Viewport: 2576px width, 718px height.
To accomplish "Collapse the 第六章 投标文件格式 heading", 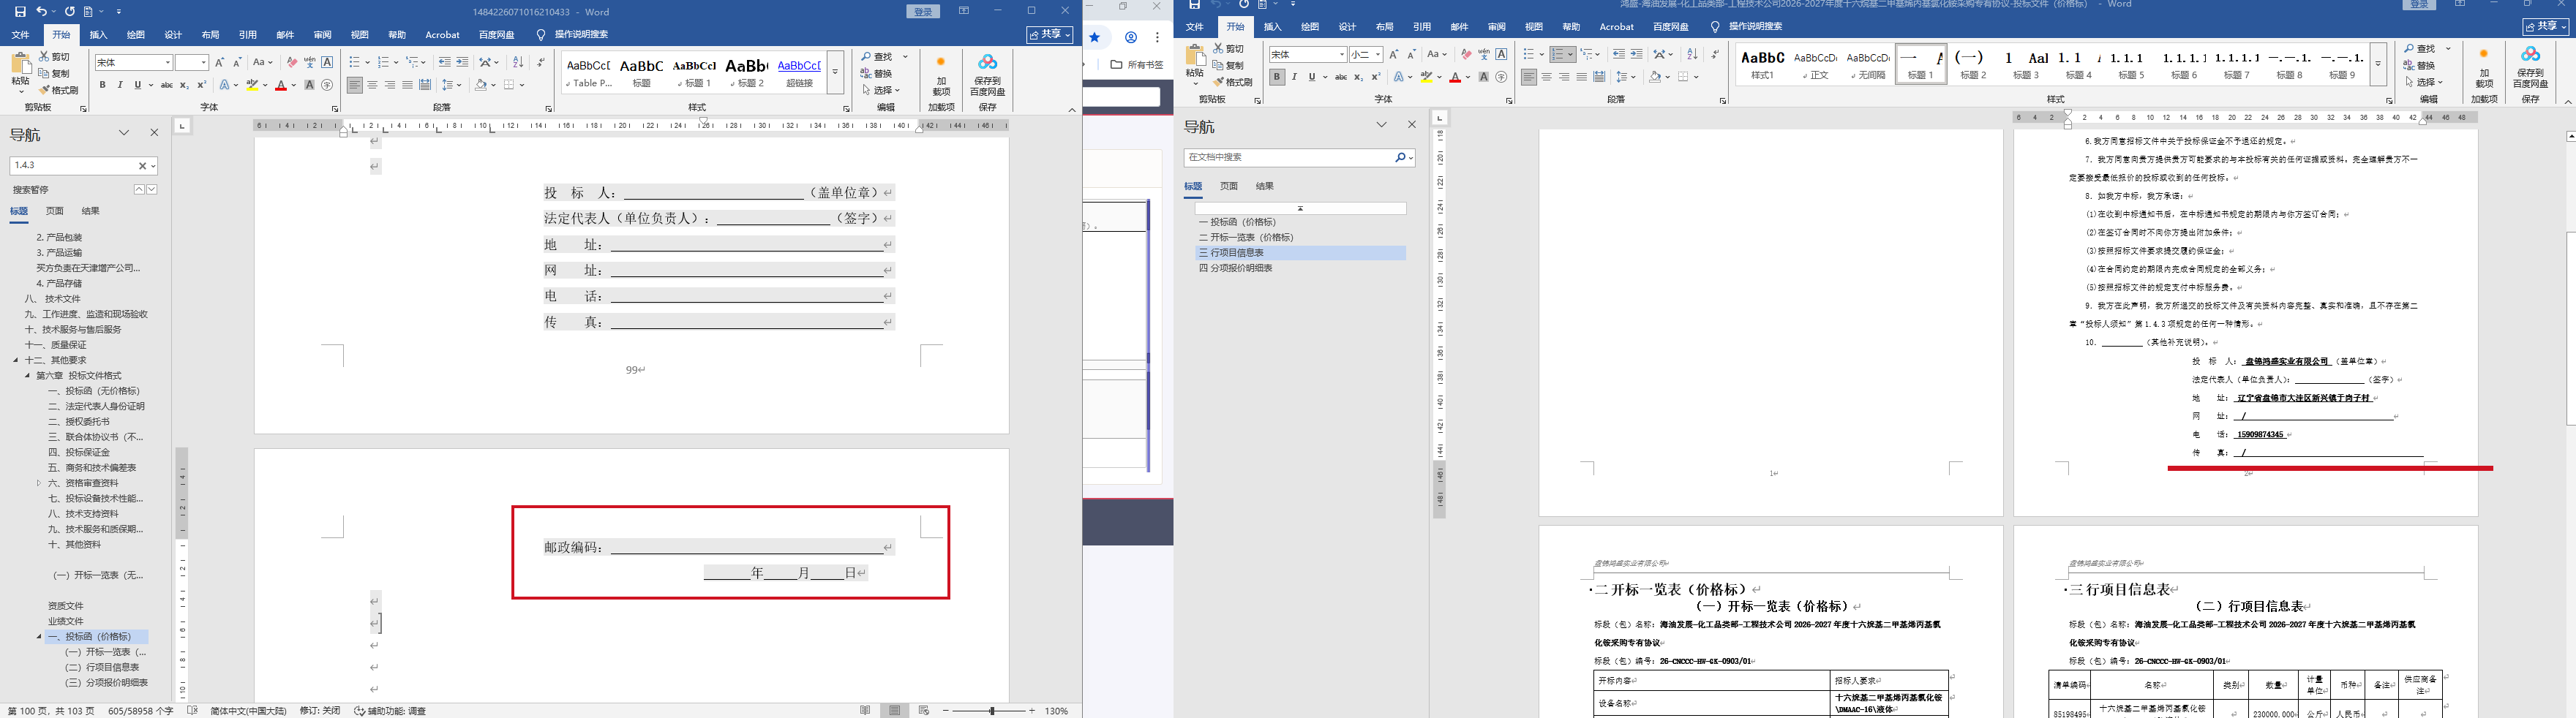I will (x=28, y=376).
